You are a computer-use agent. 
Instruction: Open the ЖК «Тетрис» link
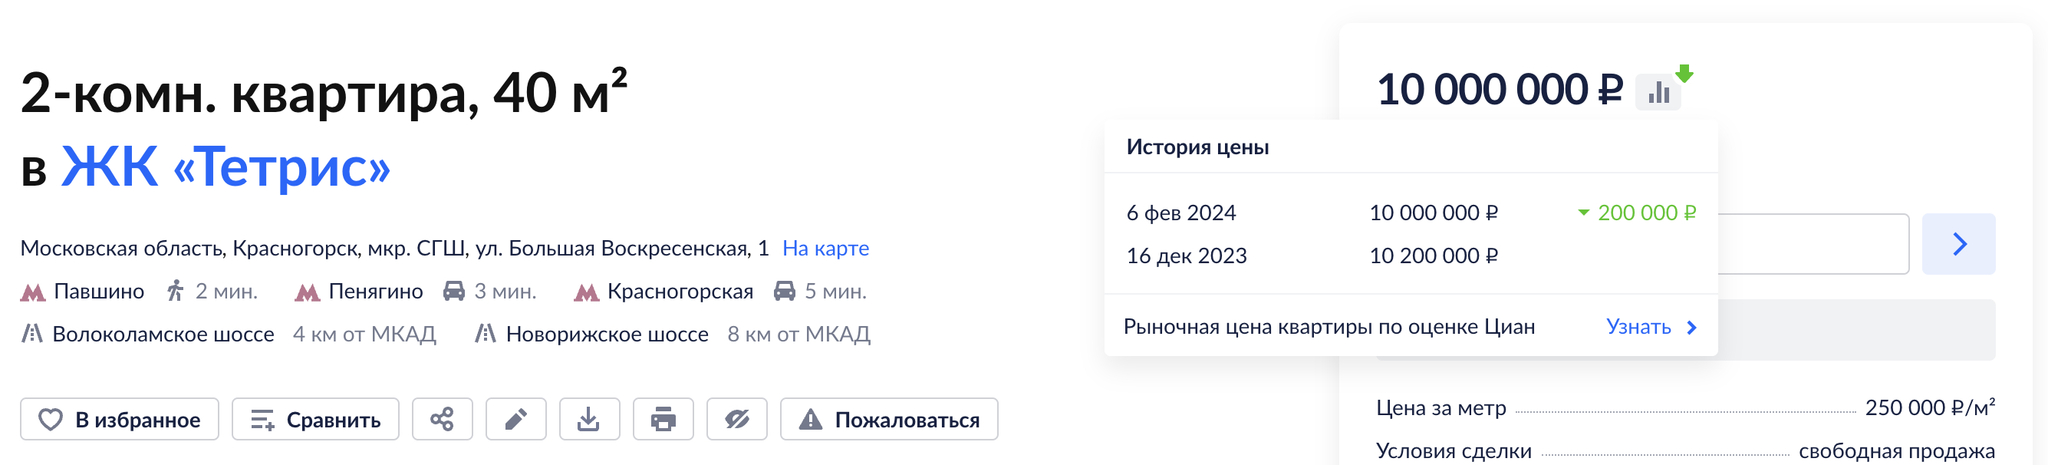pyautogui.click(x=225, y=166)
